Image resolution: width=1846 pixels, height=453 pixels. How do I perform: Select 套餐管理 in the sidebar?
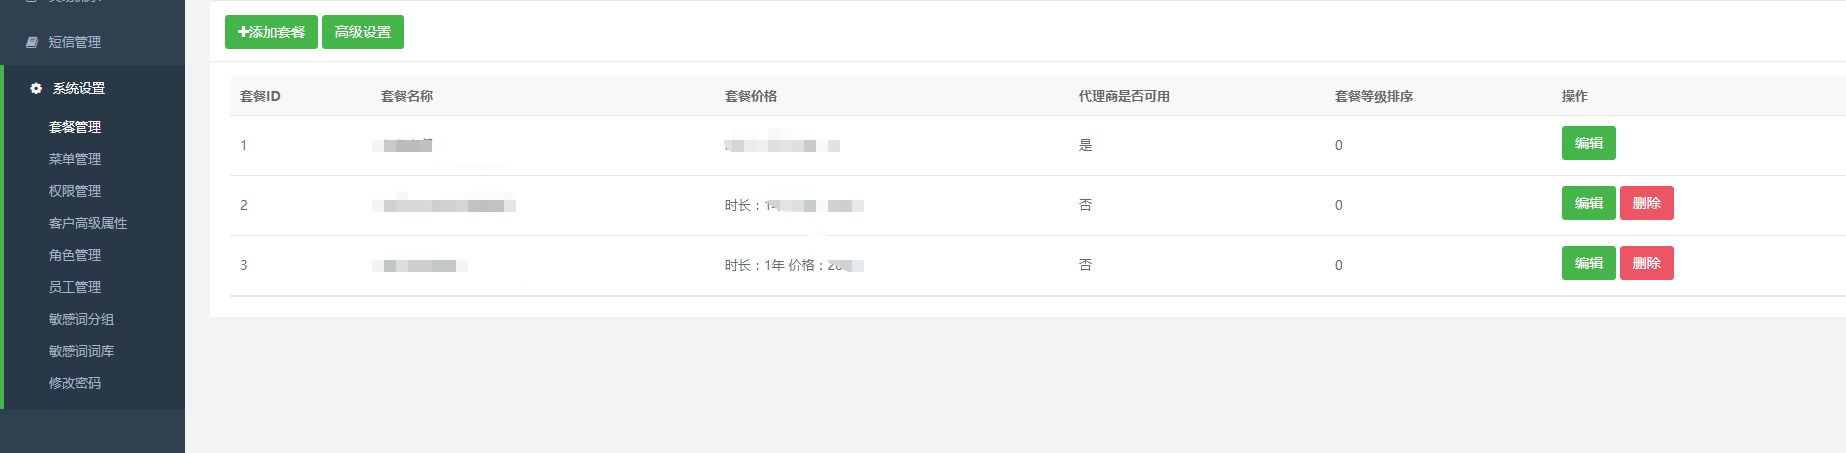coord(75,127)
